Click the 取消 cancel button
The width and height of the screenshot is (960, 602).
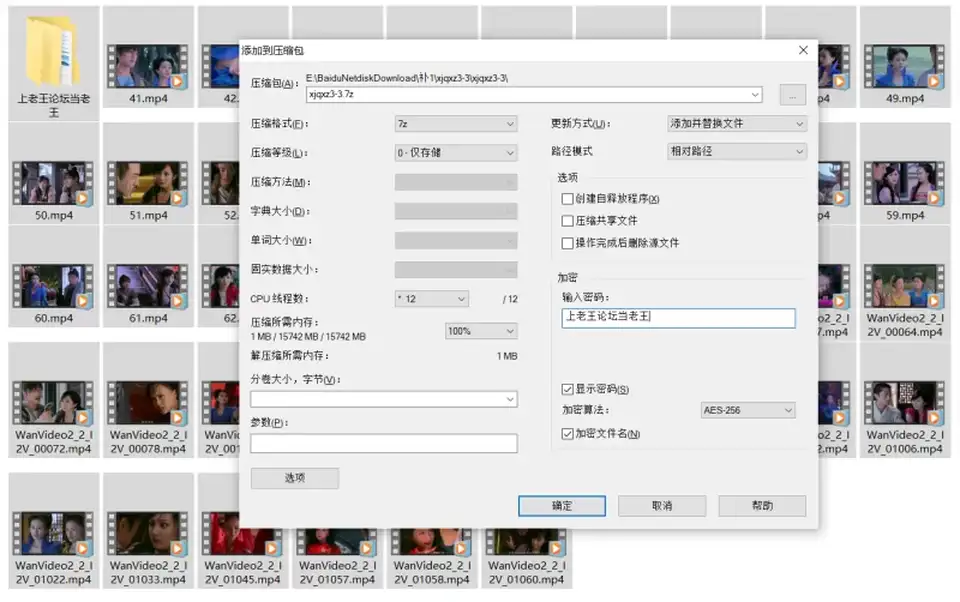[x=662, y=506]
